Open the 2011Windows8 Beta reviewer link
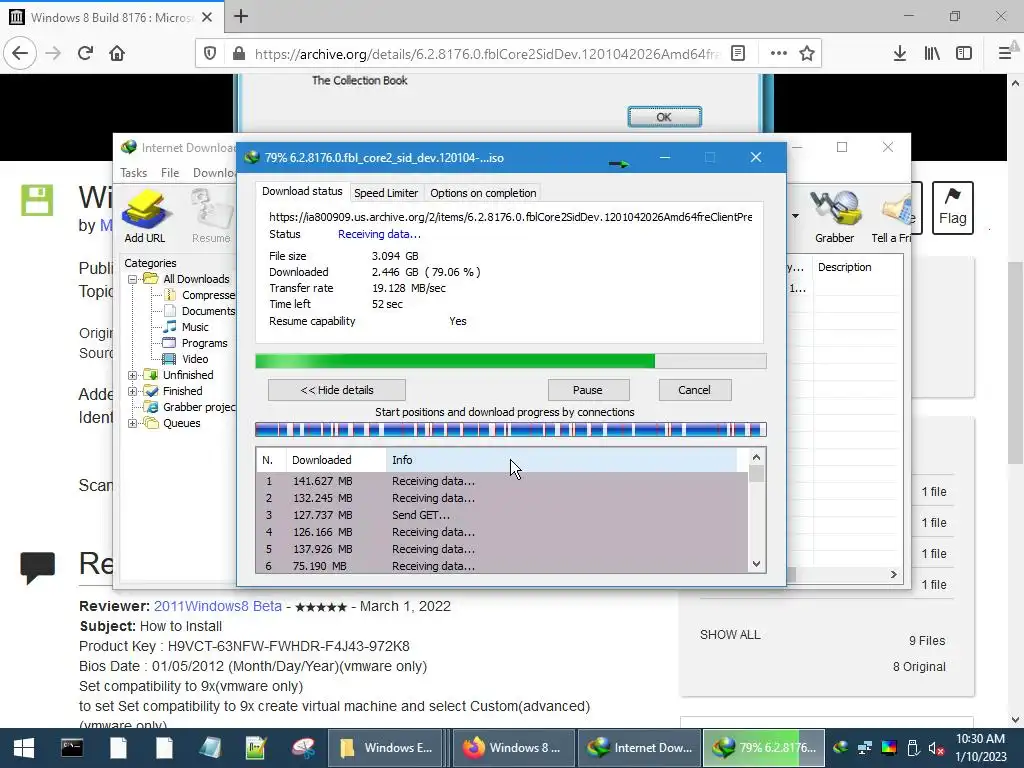Screen dimensions: 1024x768 [217, 606]
